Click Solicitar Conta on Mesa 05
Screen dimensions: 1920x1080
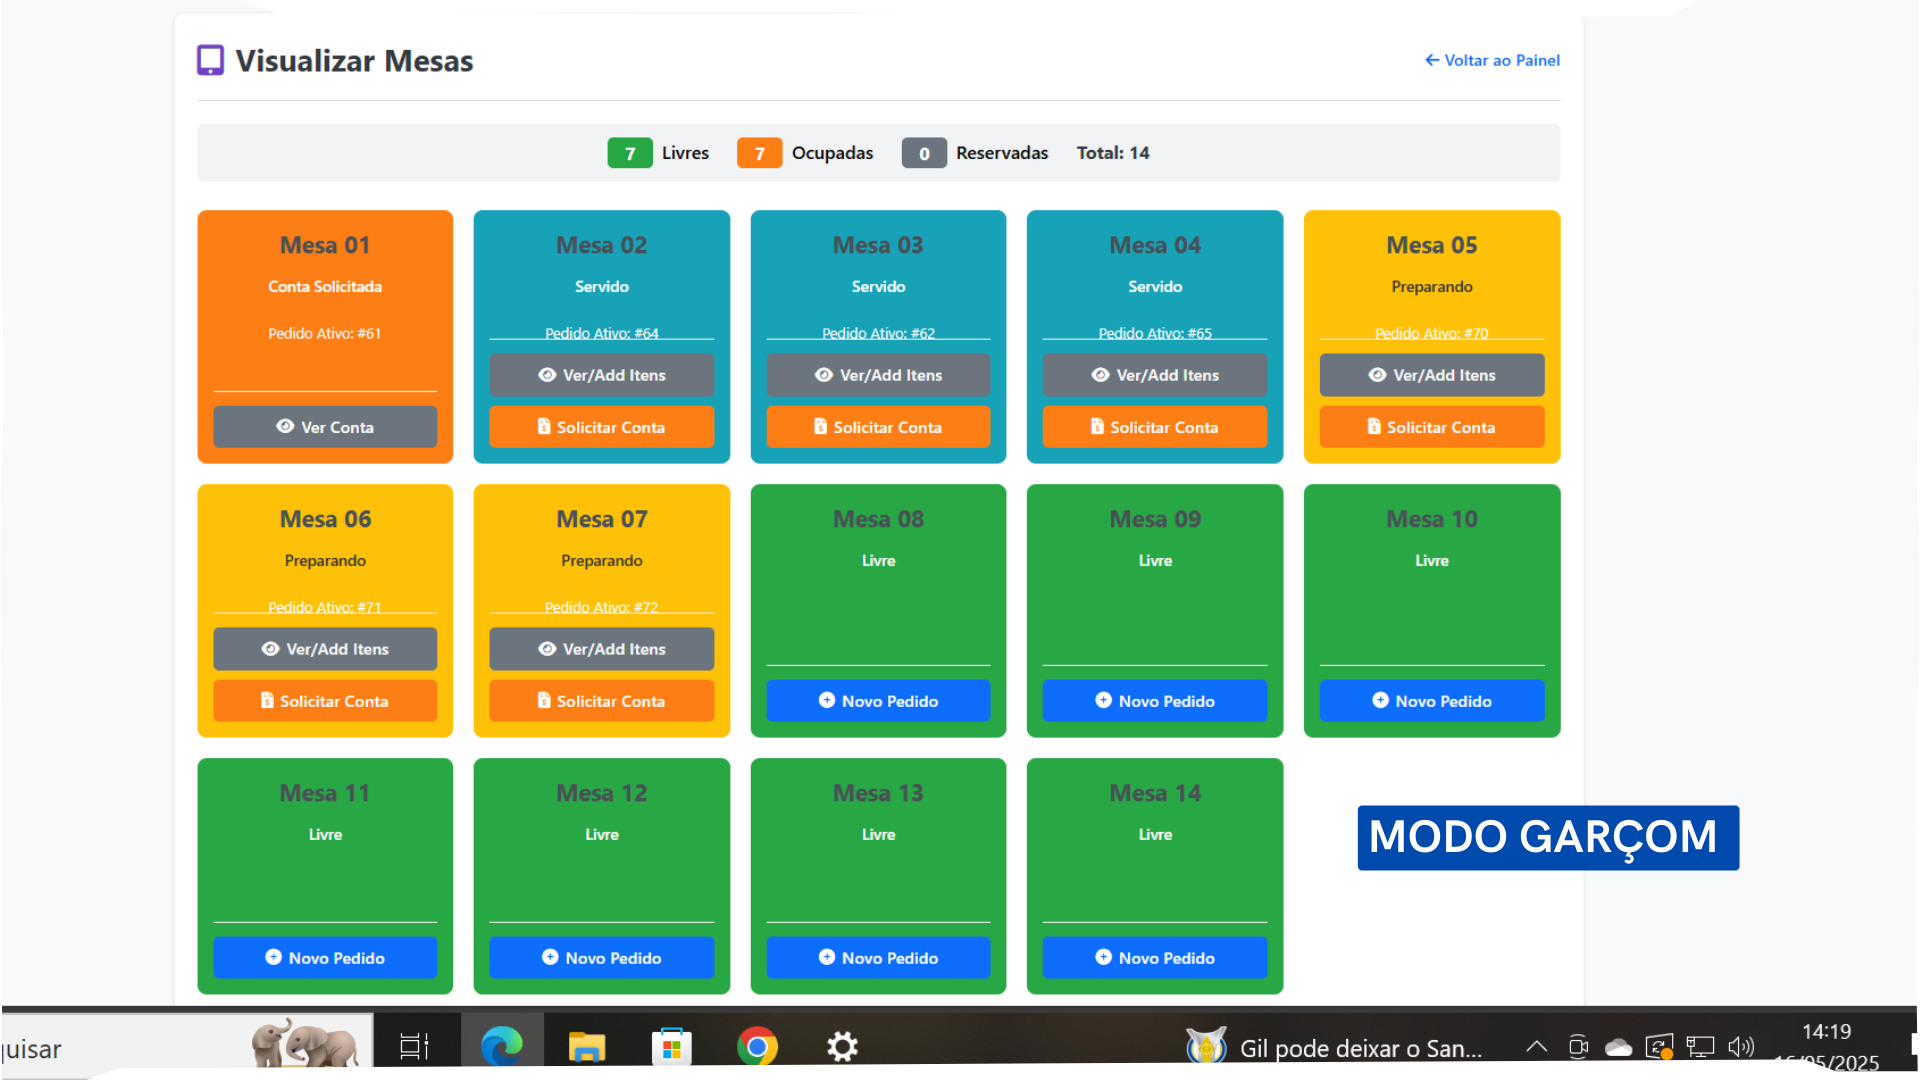[1431, 427]
